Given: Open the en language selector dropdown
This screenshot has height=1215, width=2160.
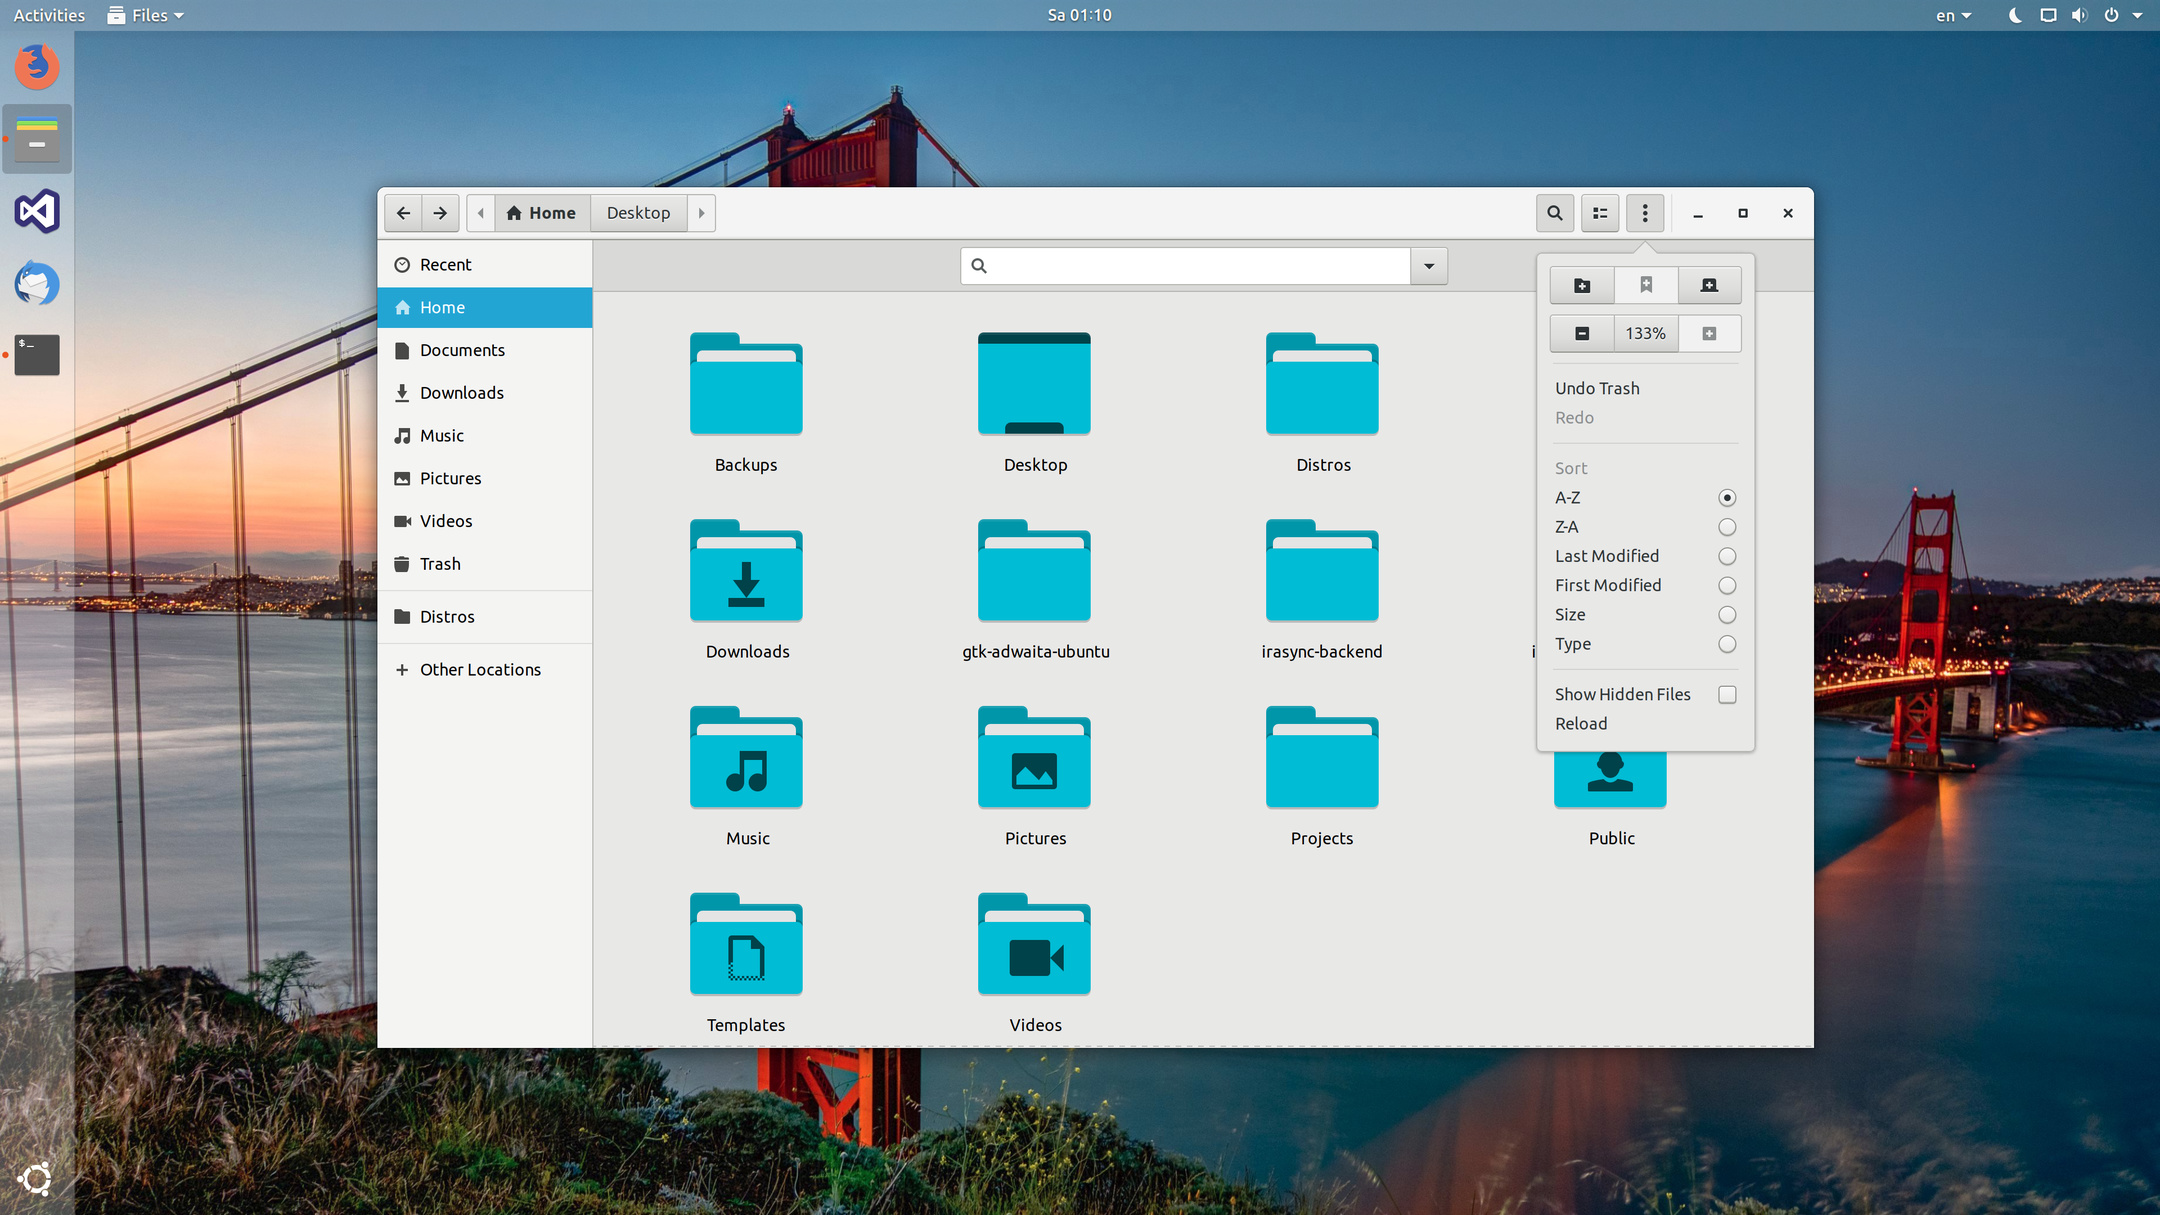Looking at the screenshot, I should (1952, 15).
